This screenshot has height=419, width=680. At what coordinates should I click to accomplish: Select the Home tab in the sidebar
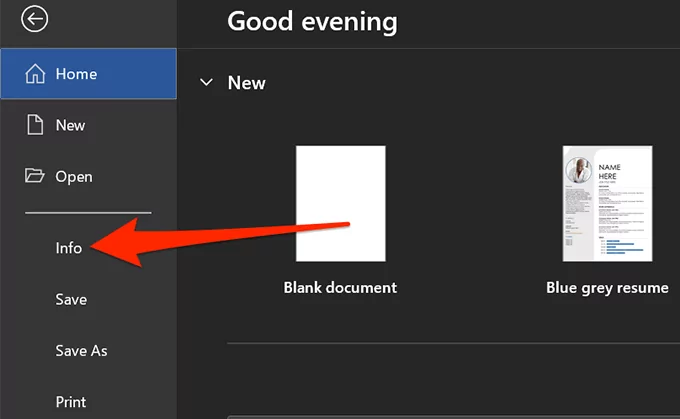click(x=88, y=74)
